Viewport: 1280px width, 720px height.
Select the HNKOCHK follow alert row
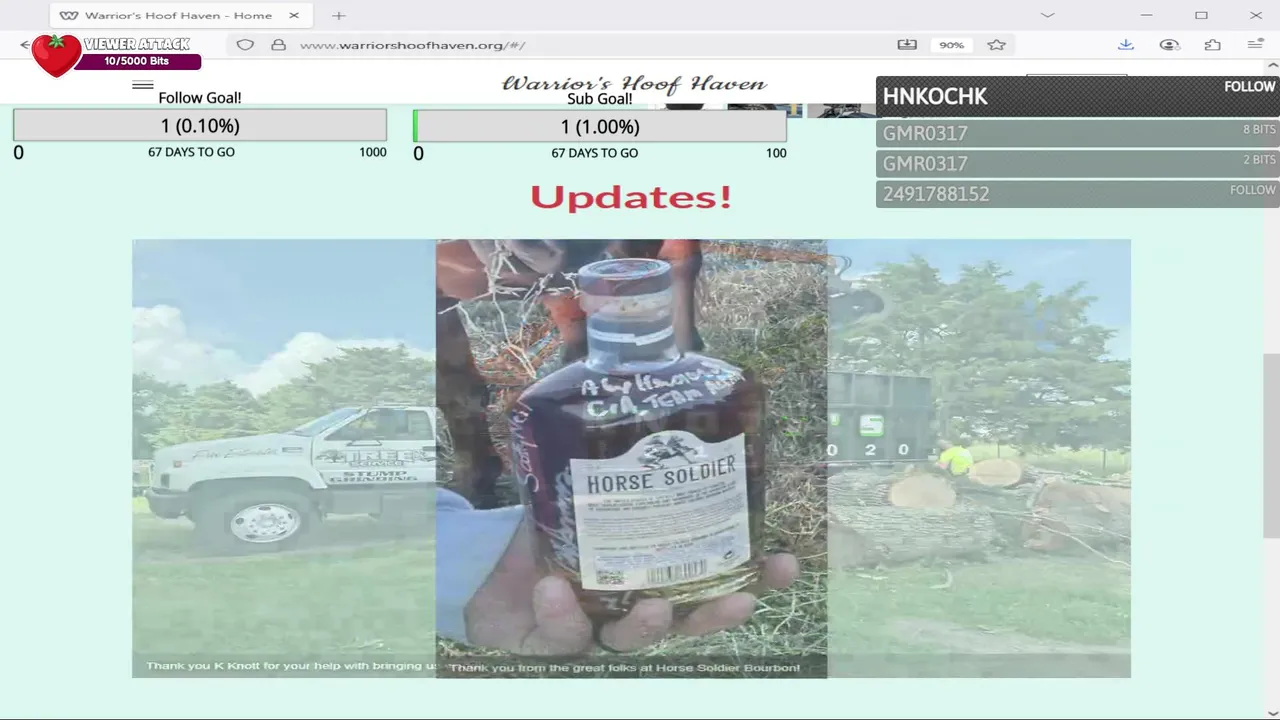pyautogui.click(x=1078, y=96)
